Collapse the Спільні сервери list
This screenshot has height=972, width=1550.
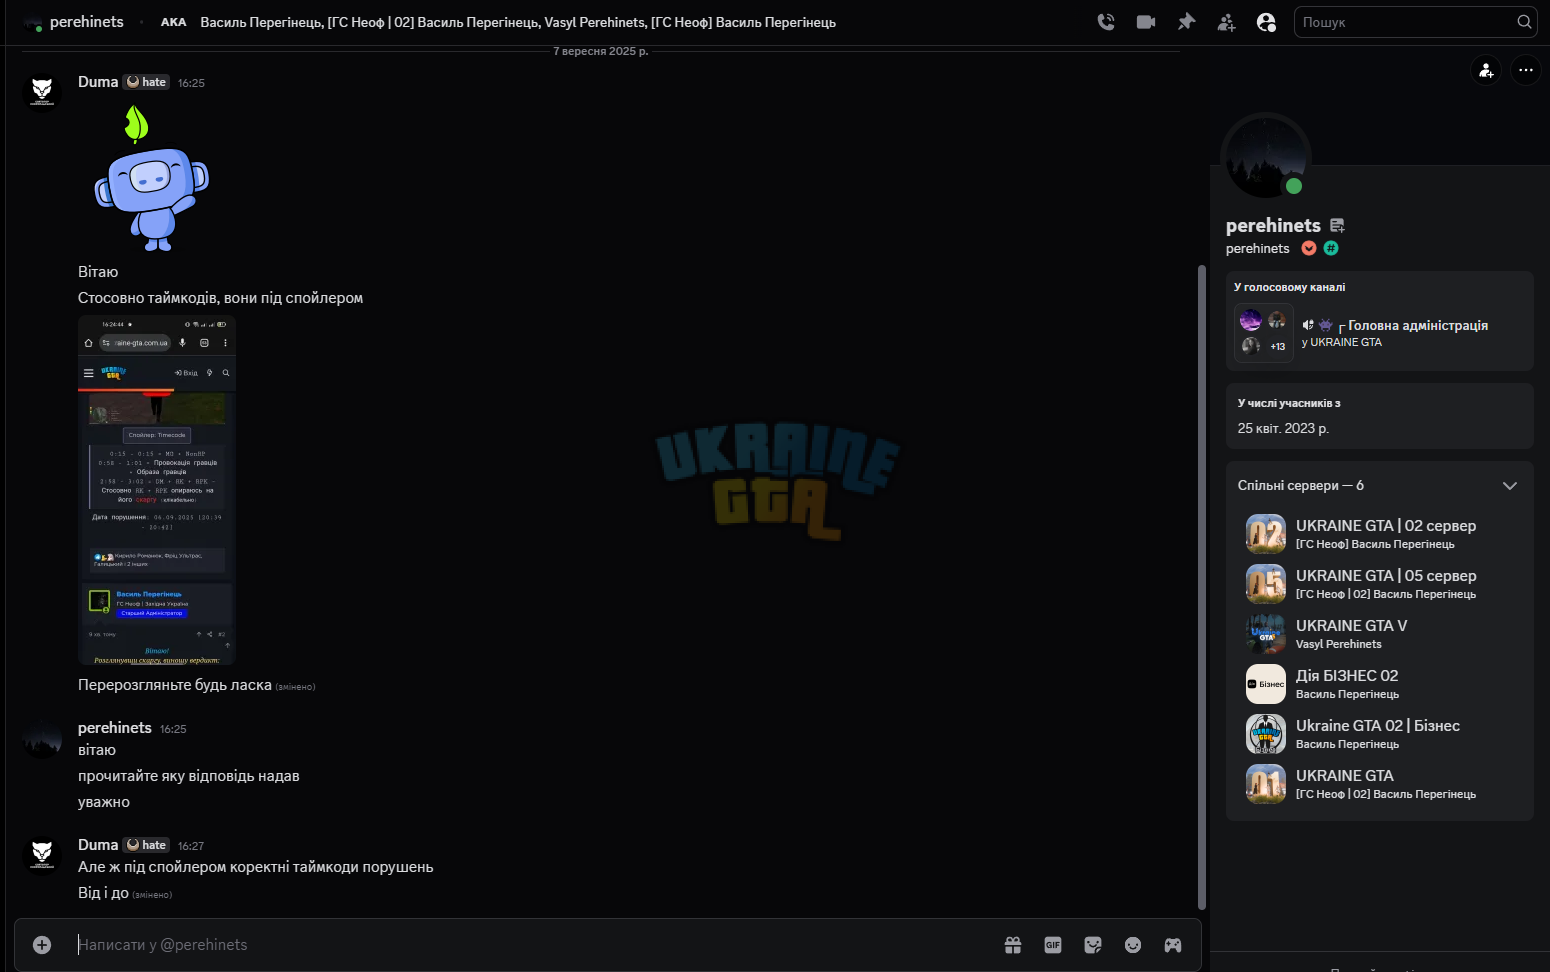pyautogui.click(x=1510, y=486)
